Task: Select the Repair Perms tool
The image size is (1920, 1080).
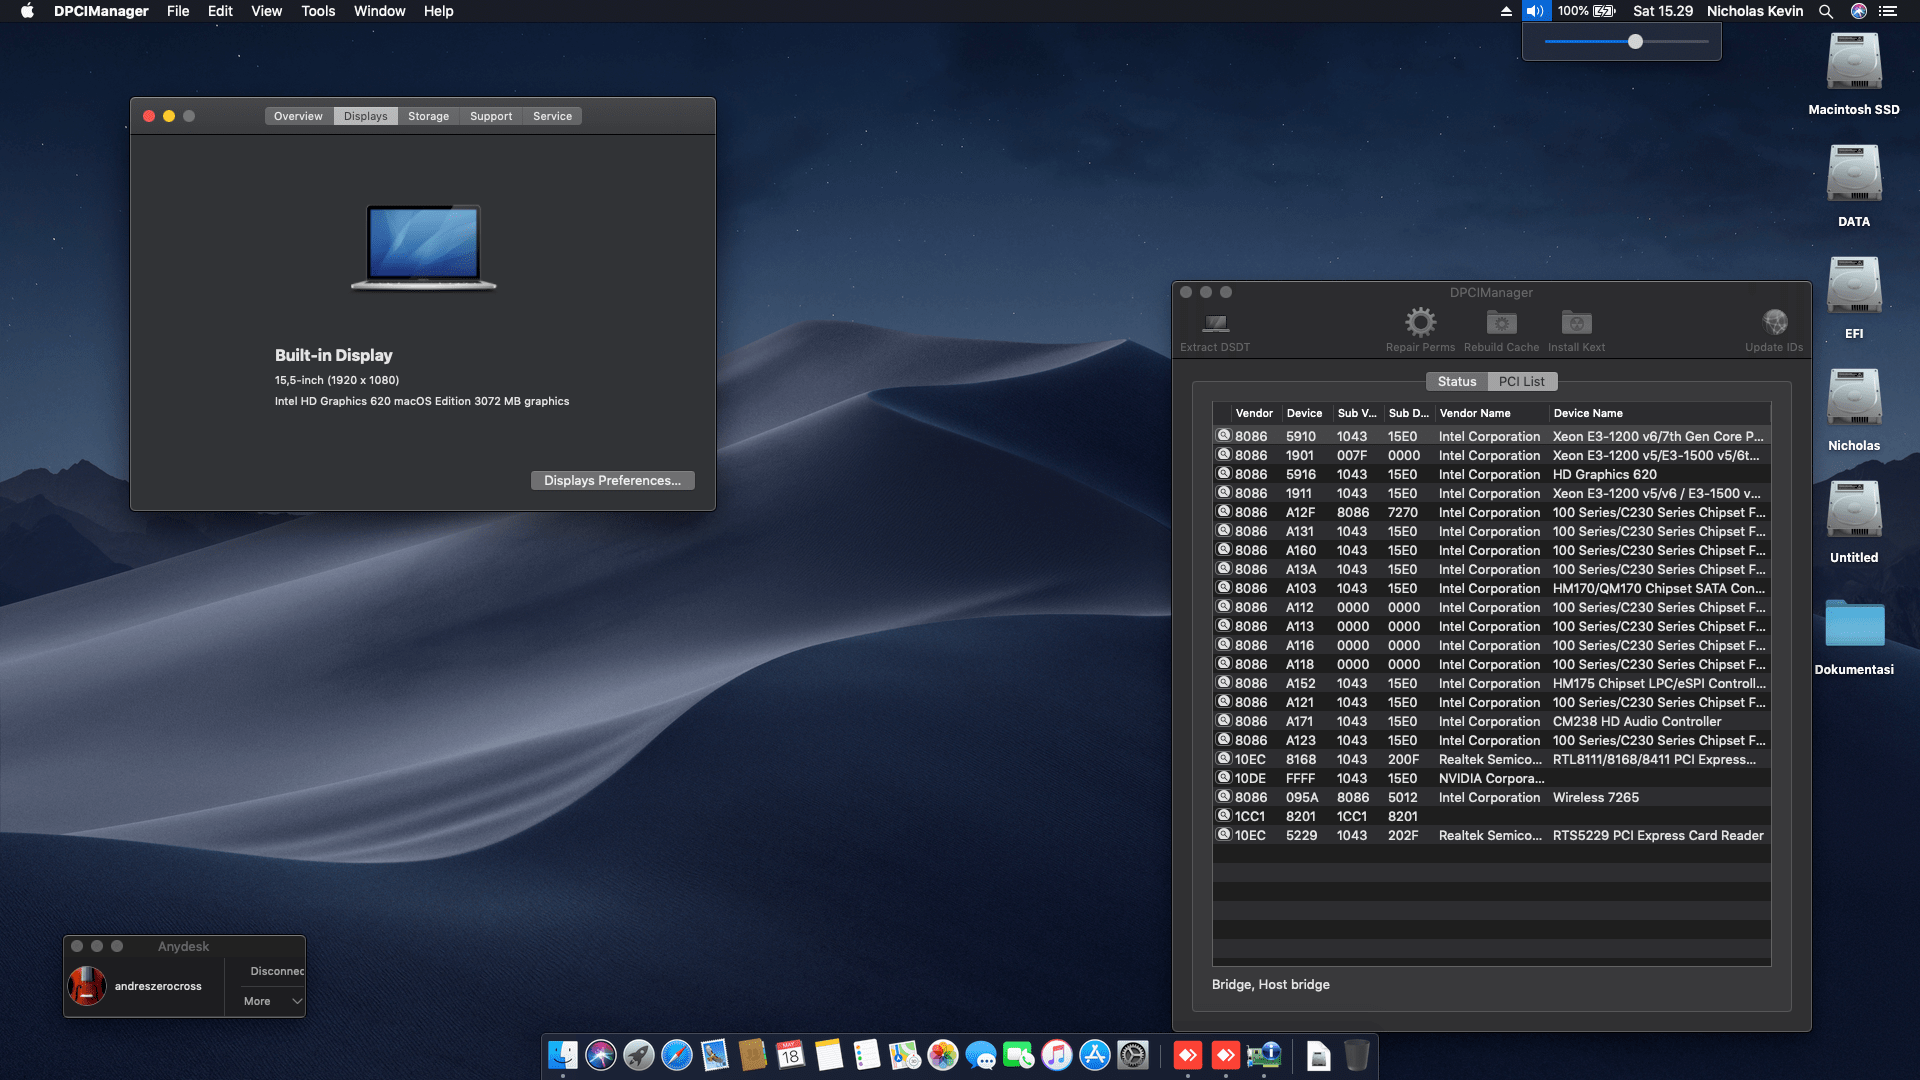Action: click(x=1421, y=328)
